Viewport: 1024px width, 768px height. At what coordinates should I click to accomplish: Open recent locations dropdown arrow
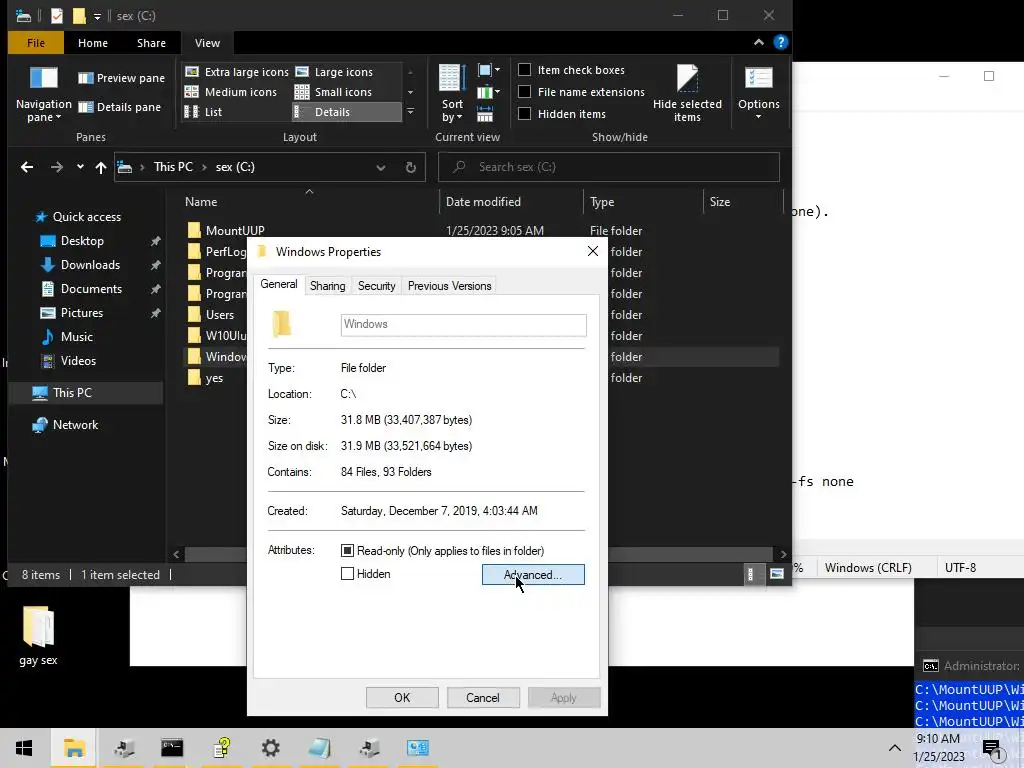(80, 167)
